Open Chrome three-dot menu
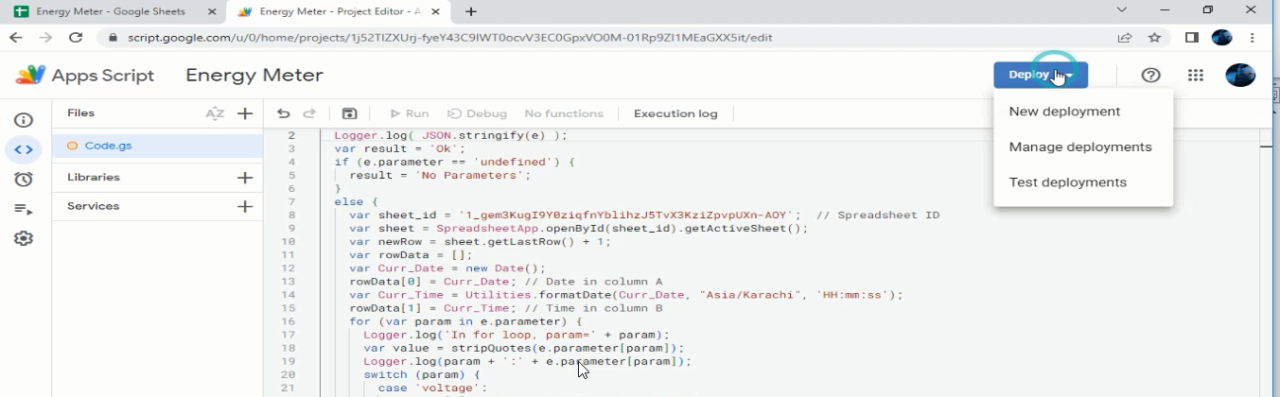This screenshot has width=1280, height=397. [x=1253, y=37]
